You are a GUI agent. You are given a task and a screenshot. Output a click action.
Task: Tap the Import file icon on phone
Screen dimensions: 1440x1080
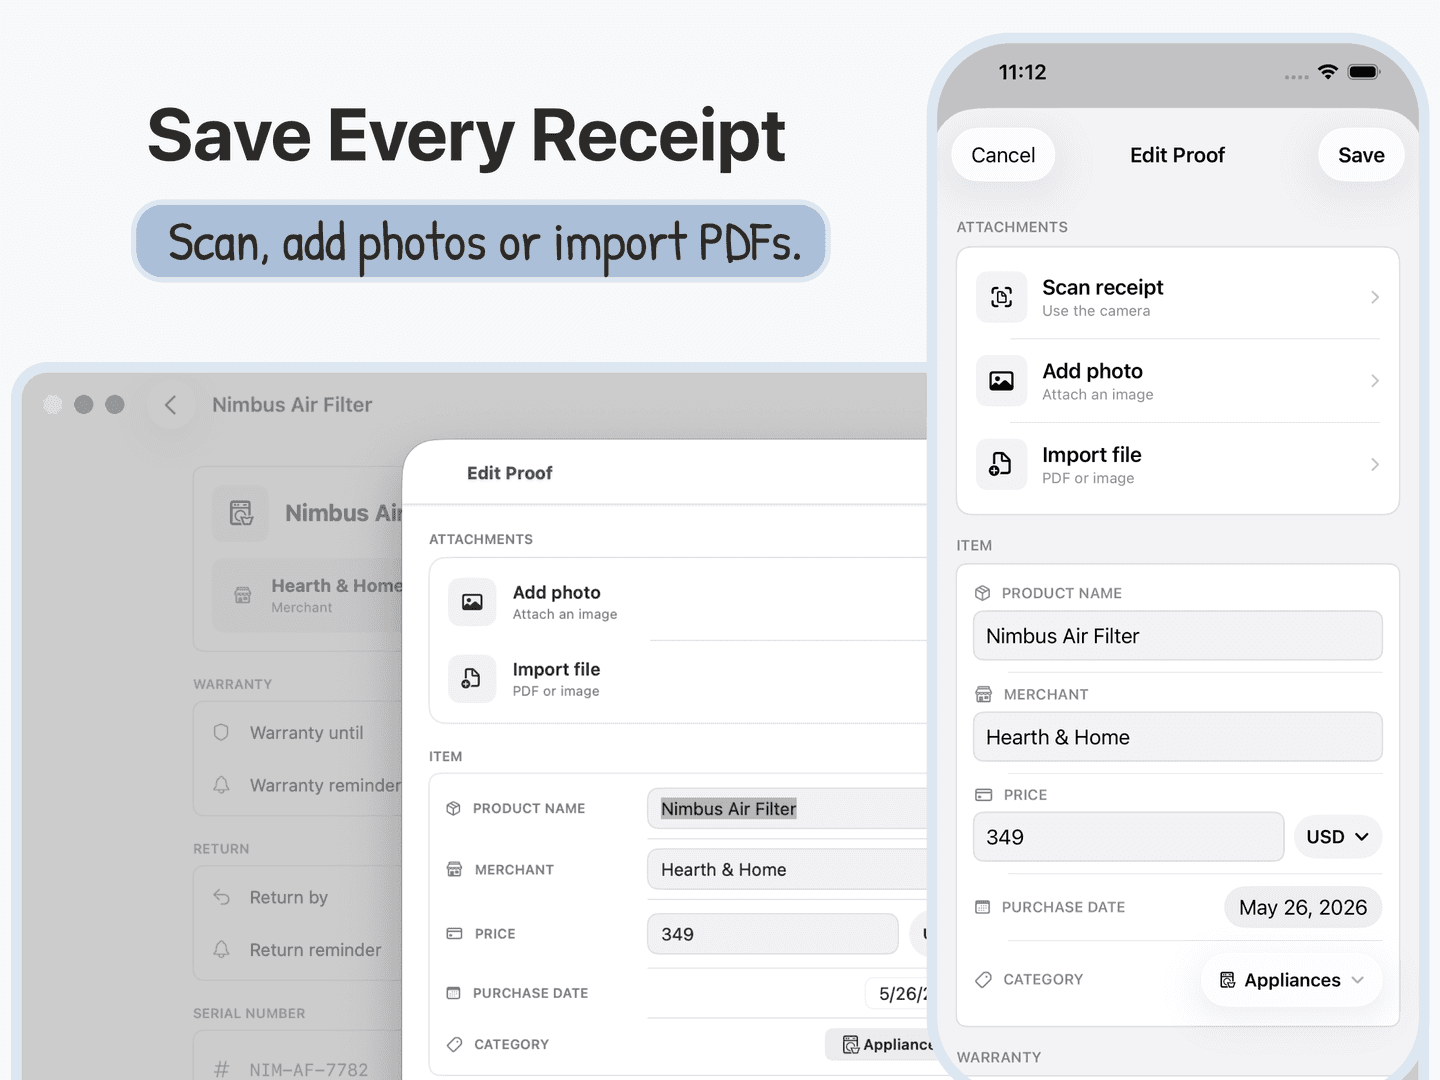click(1001, 464)
